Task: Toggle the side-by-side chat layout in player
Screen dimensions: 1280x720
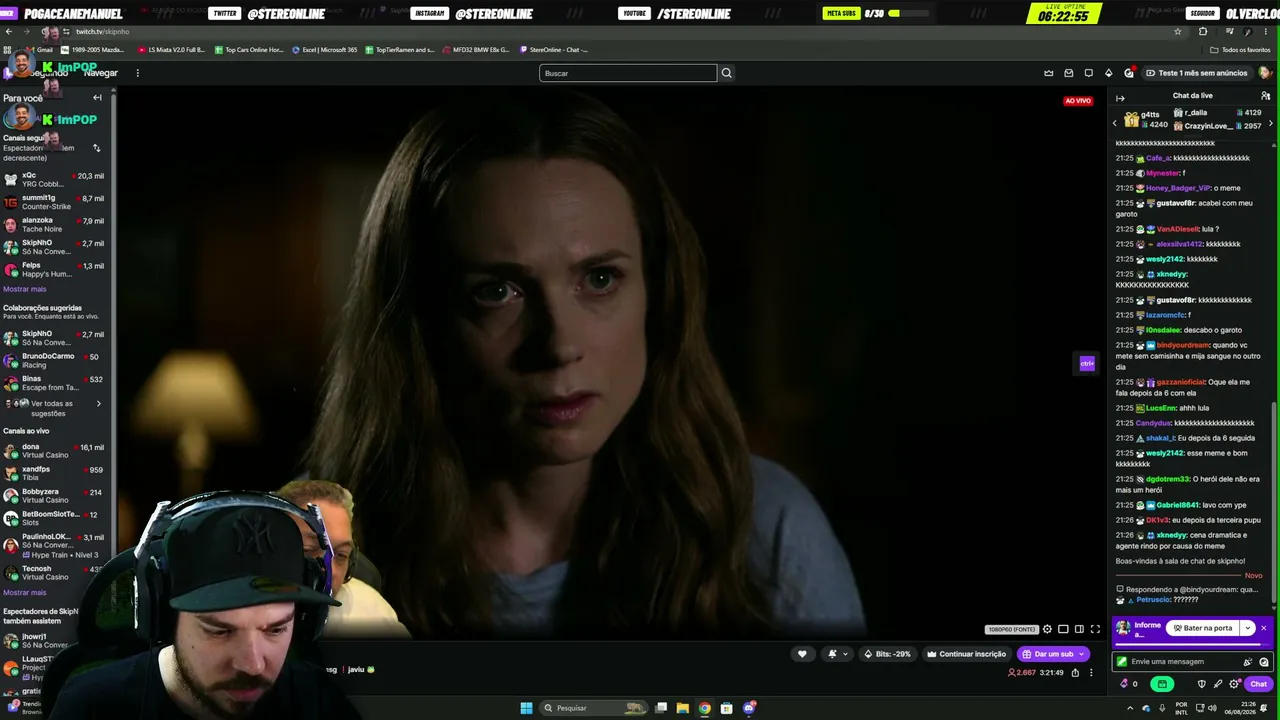Action: point(1079,629)
